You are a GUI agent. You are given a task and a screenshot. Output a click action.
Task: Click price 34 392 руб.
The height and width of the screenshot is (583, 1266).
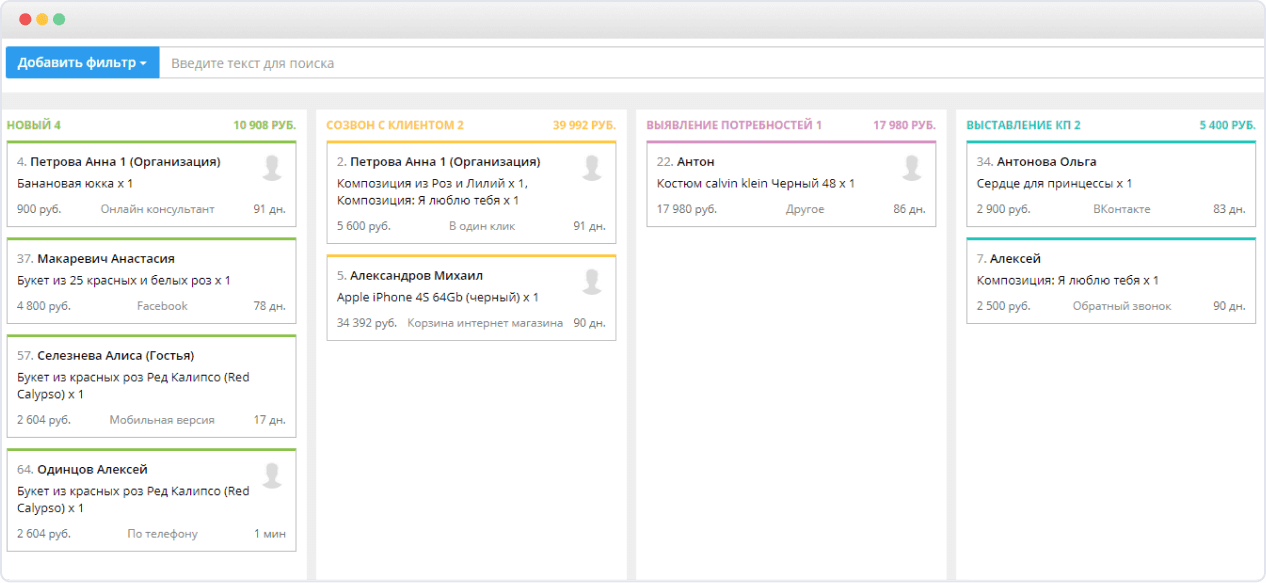[367, 323]
